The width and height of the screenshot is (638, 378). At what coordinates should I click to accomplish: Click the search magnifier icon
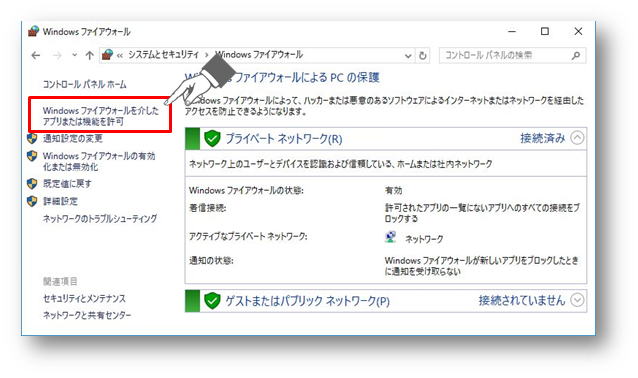(576, 55)
